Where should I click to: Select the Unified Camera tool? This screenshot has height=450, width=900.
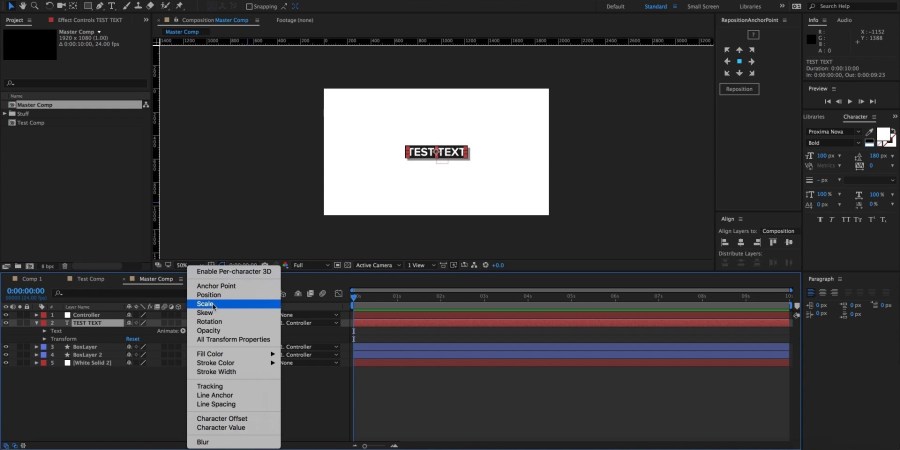click(x=61, y=6)
